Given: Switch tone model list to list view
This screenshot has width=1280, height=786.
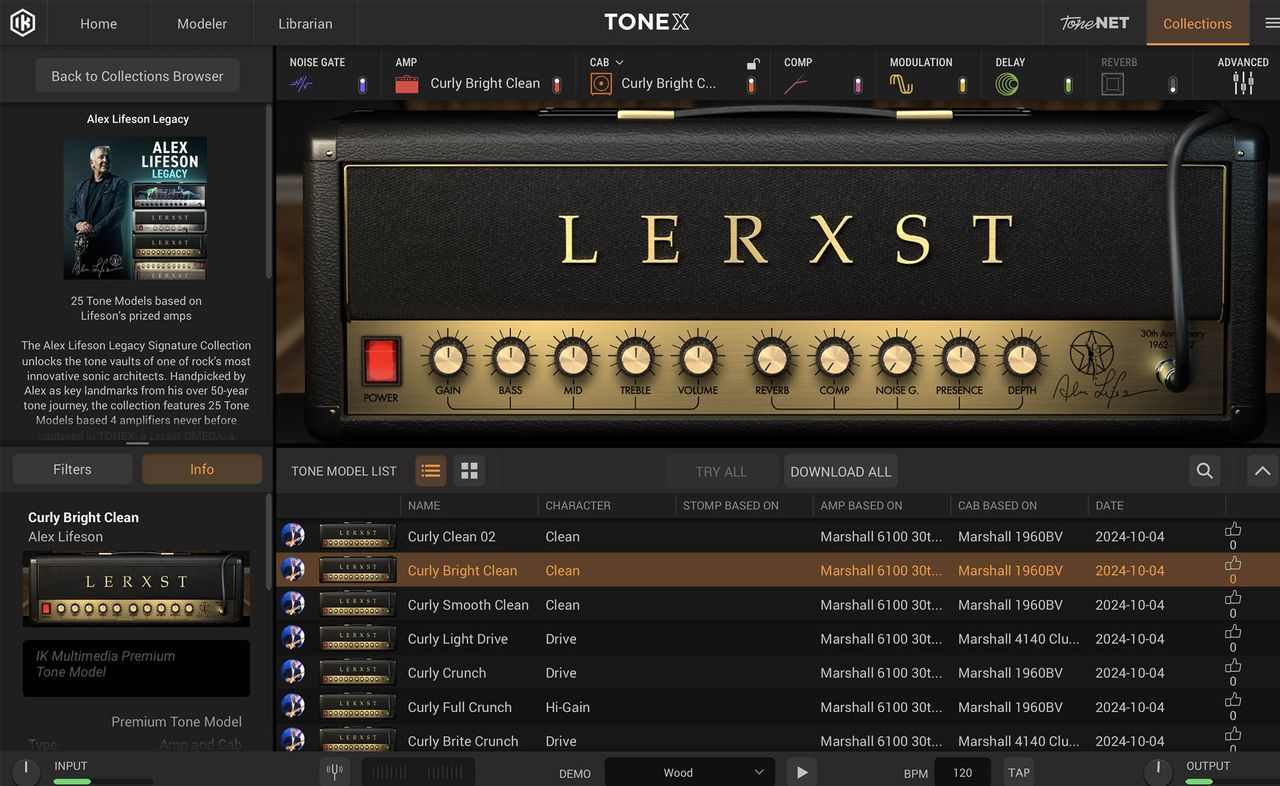Looking at the screenshot, I should point(431,471).
